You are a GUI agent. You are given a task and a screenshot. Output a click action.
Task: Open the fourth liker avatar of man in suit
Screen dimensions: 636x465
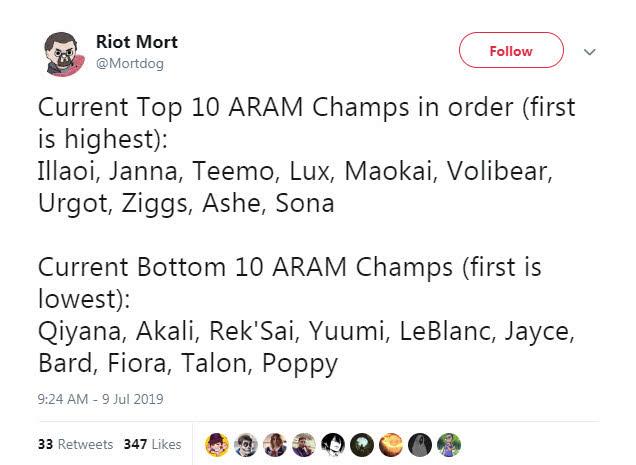coord(304,444)
